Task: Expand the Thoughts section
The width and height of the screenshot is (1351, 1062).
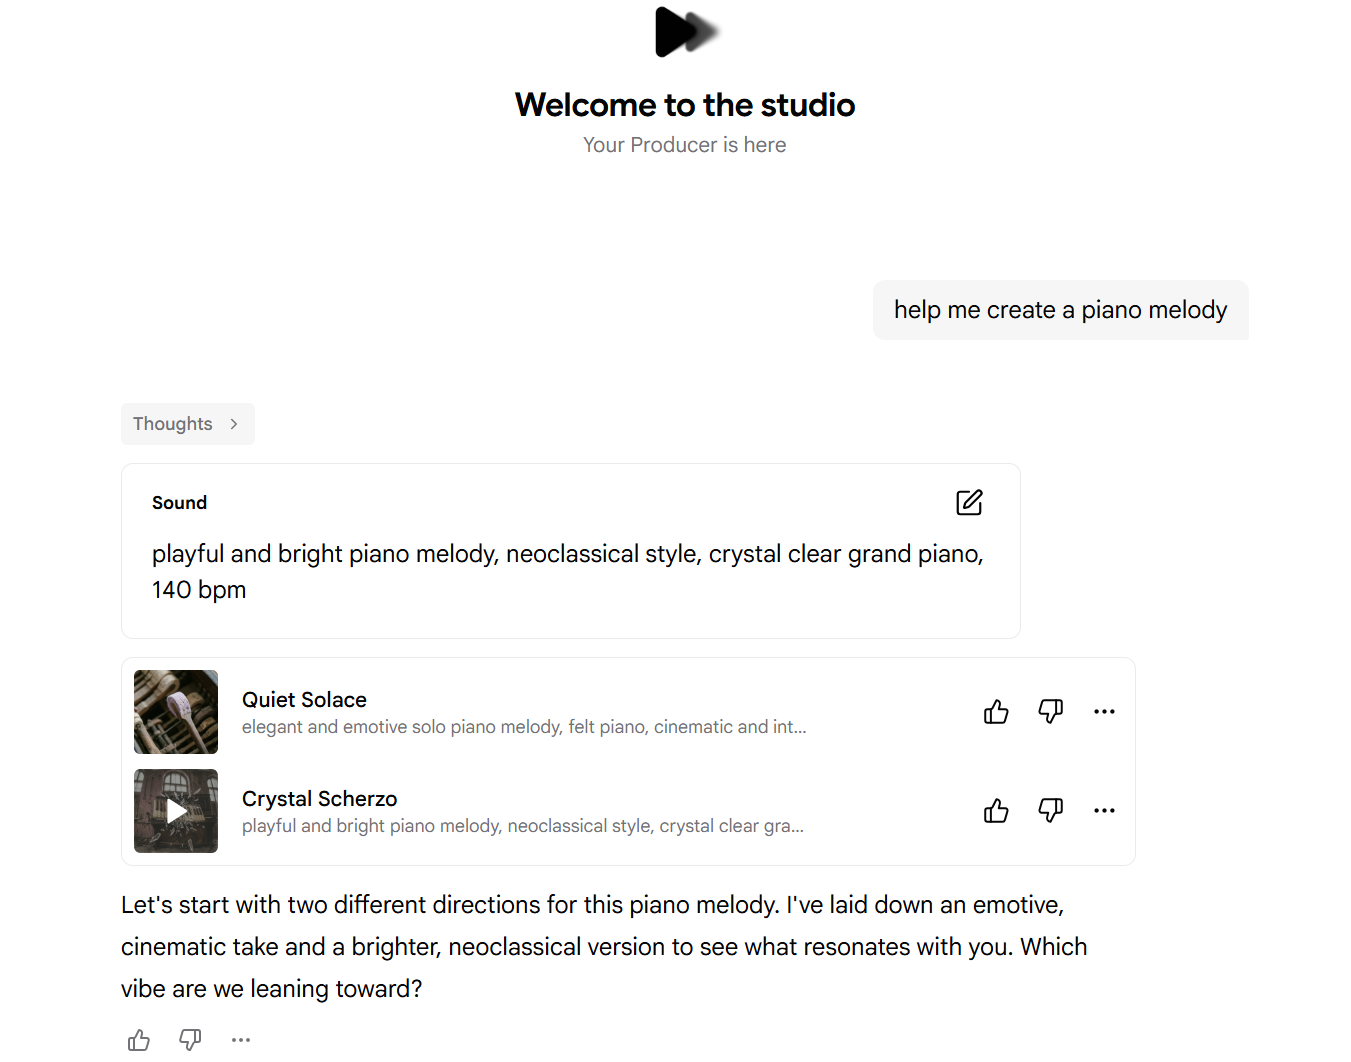Action: (188, 424)
